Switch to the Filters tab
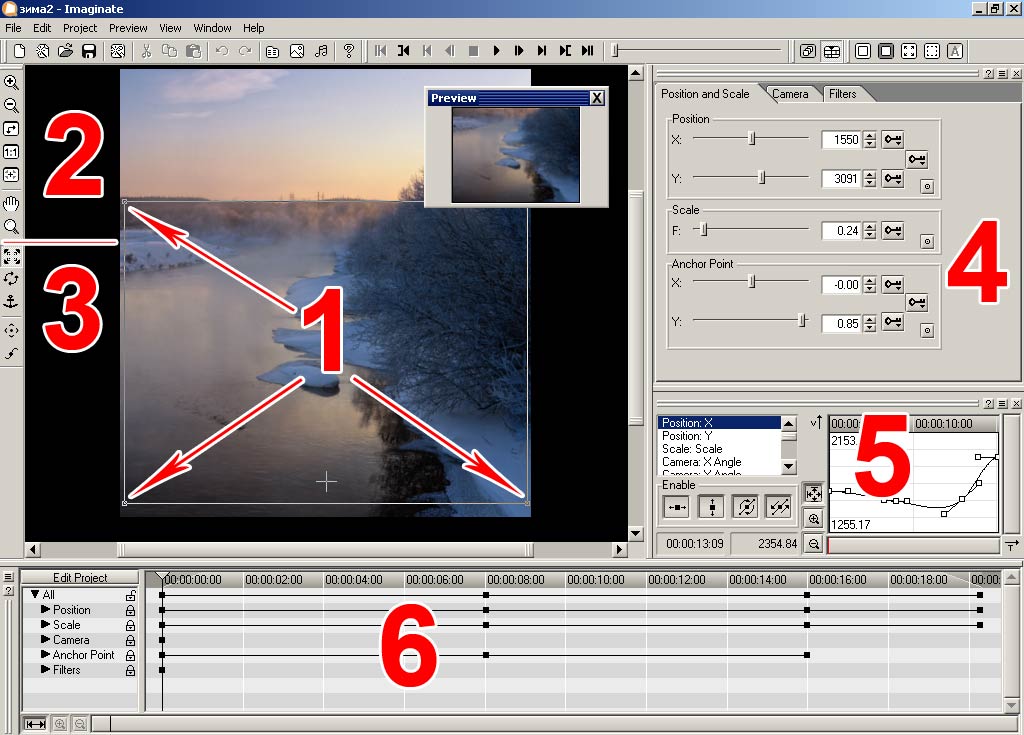 pos(842,94)
